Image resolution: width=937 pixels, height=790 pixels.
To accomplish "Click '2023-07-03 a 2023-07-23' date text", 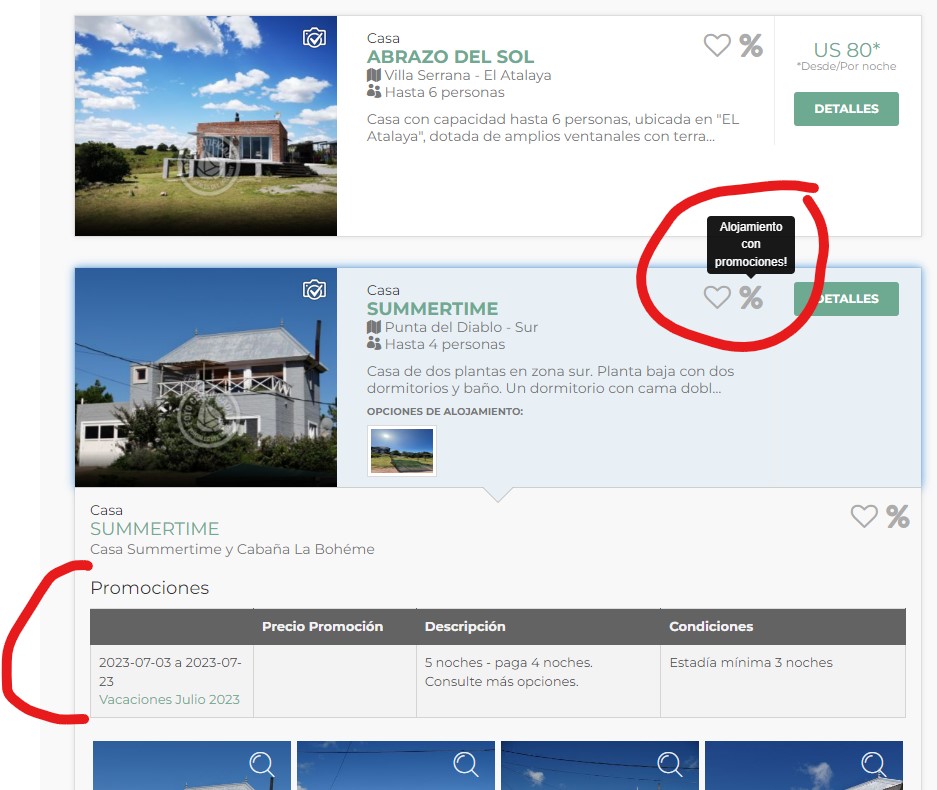I will (170, 672).
